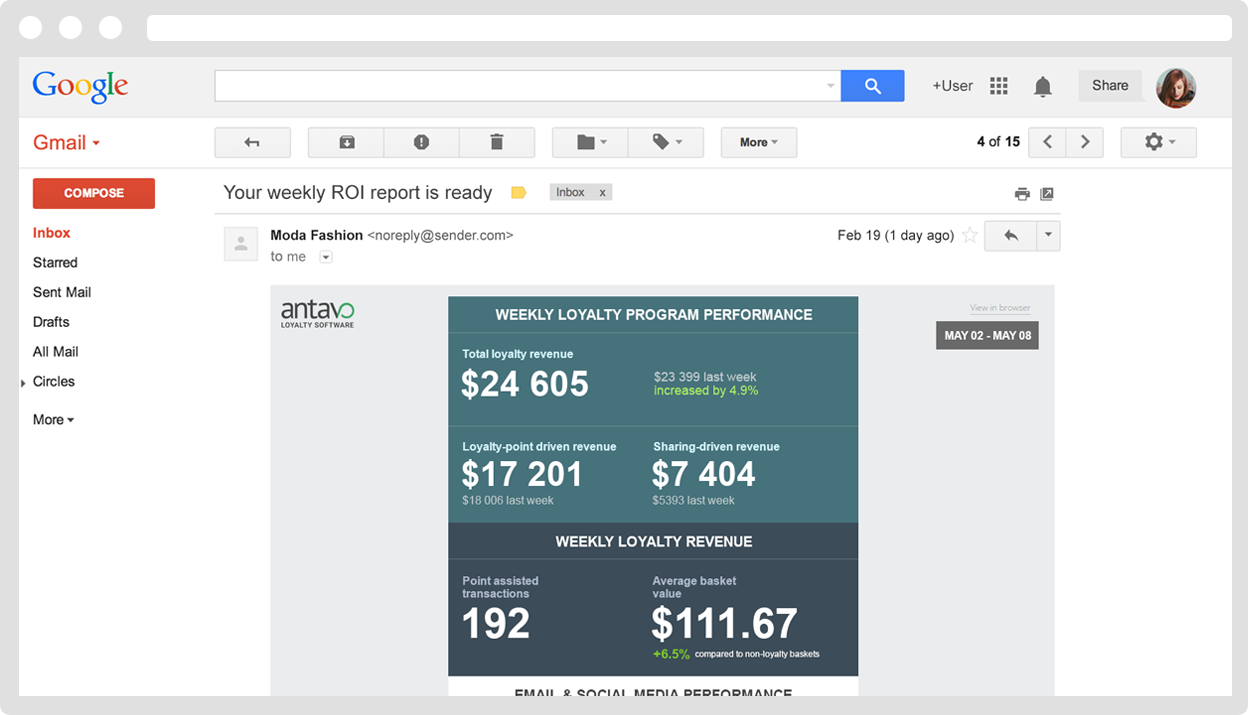Click the $24 605 total revenue figure

click(525, 384)
